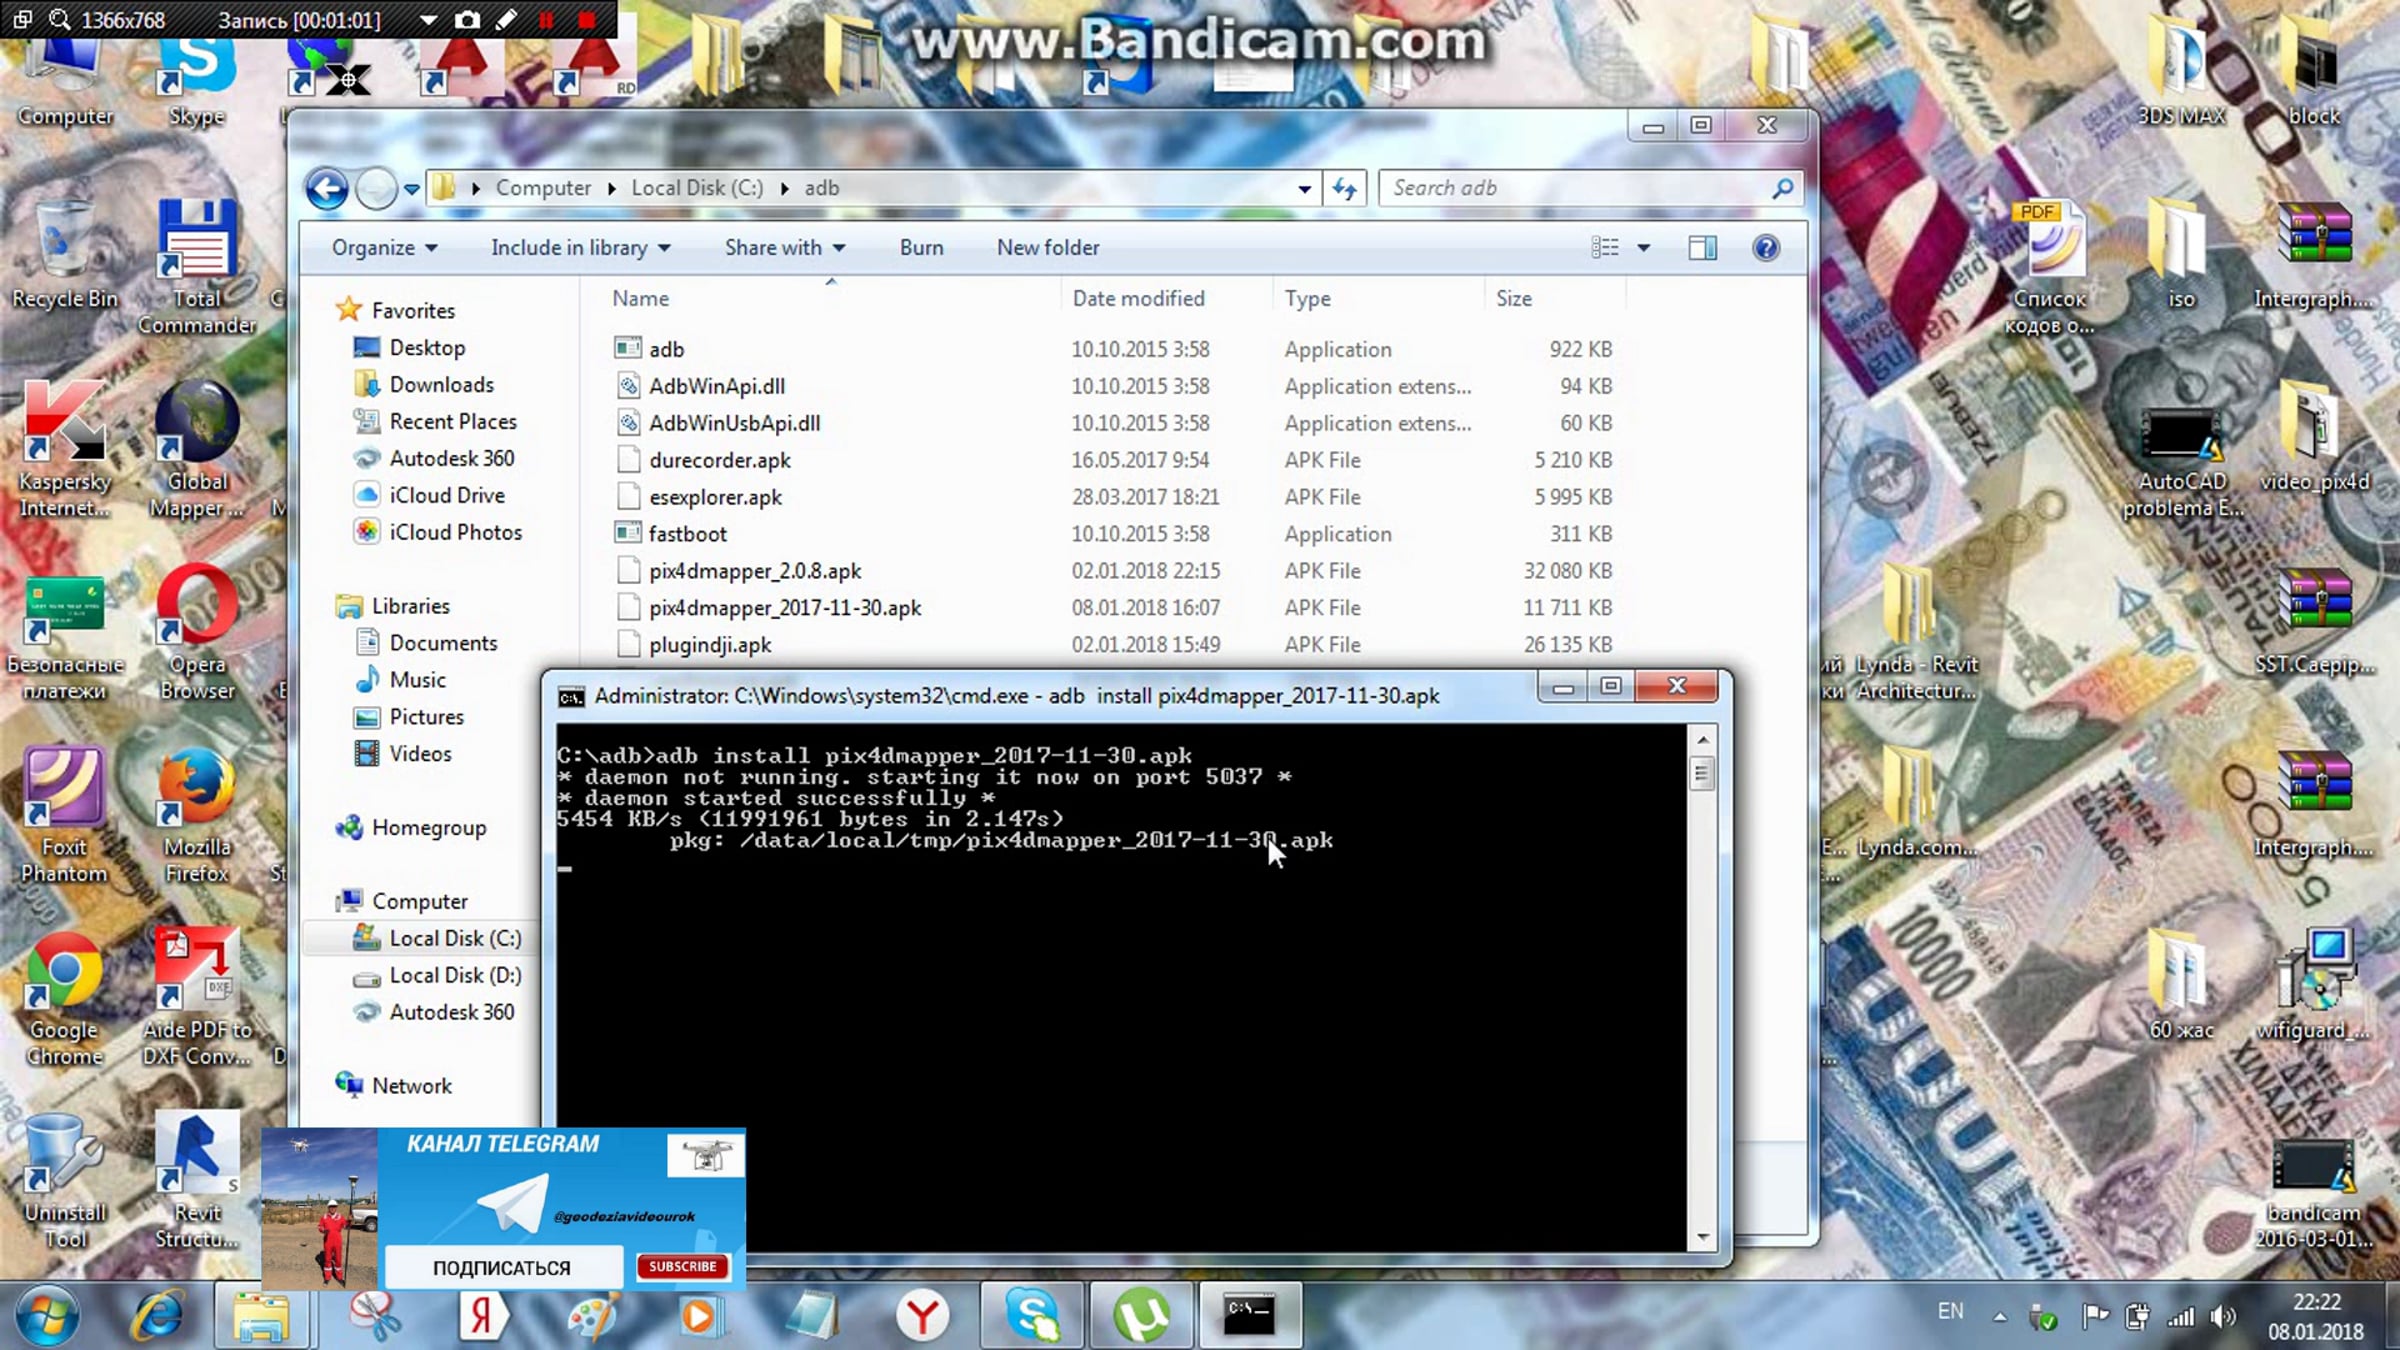
Task: Open the wifiguard desktop shortcut
Action: coord(2314,985)
